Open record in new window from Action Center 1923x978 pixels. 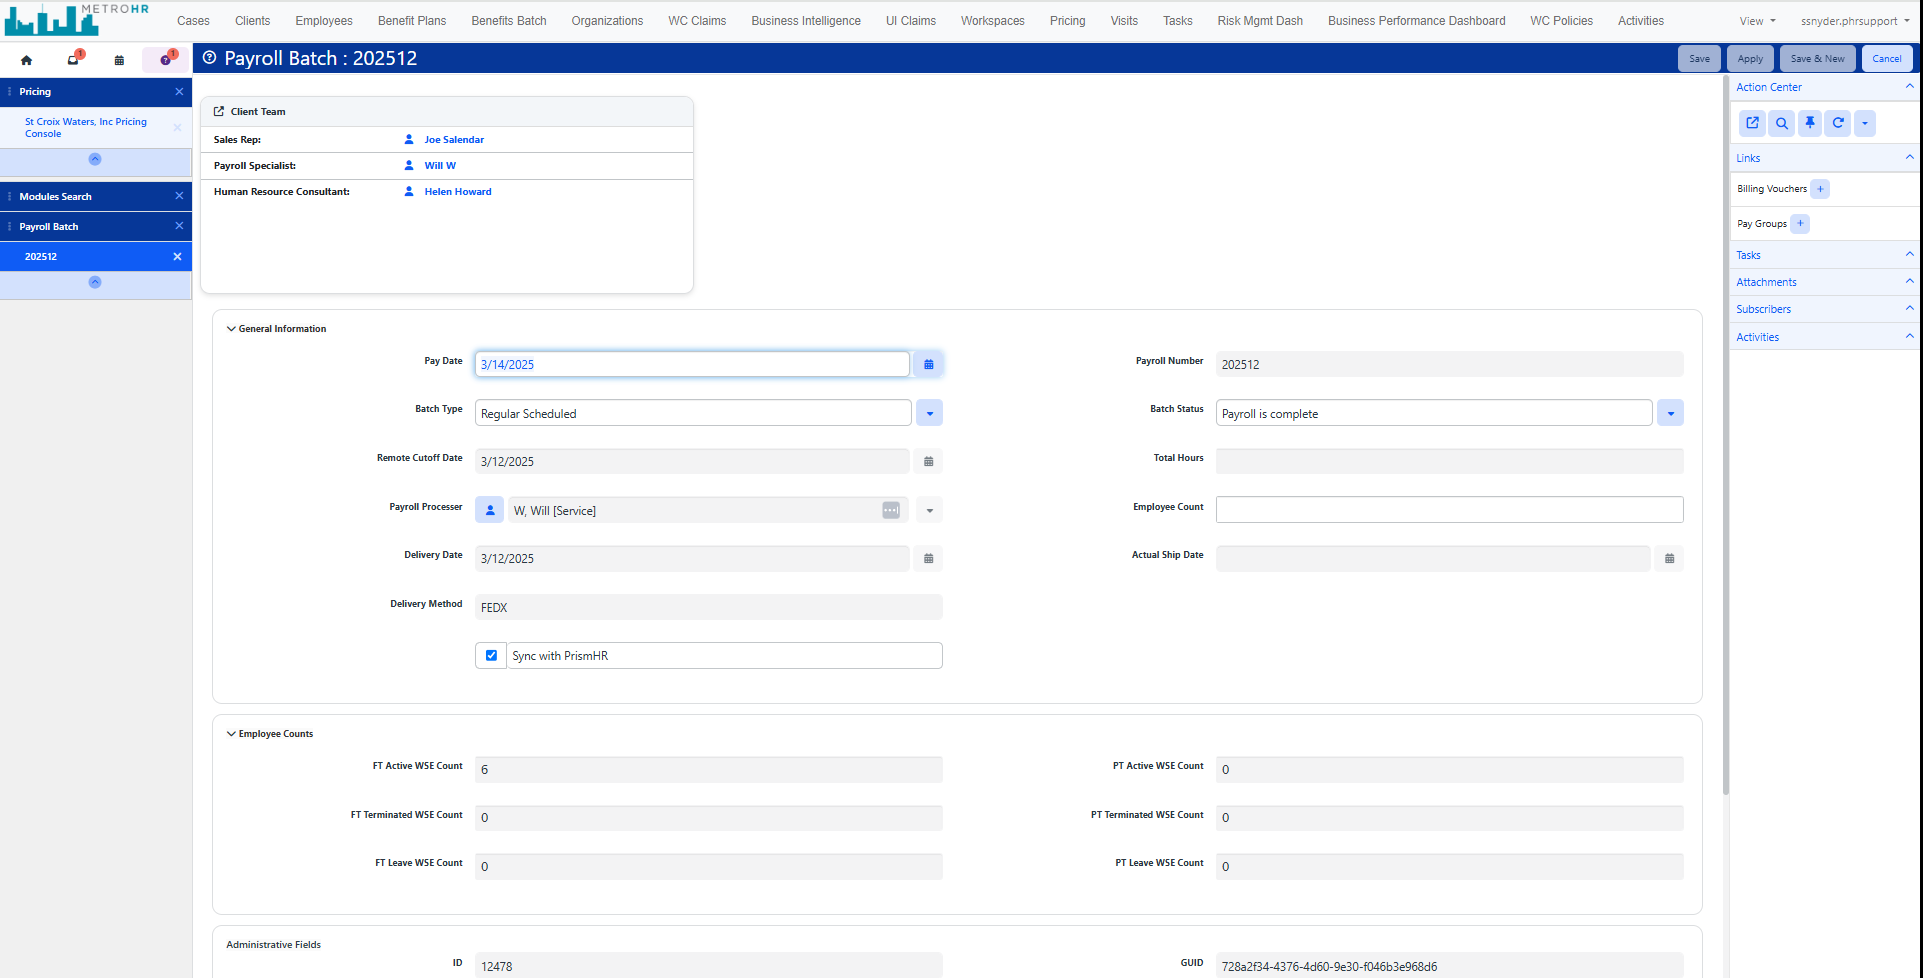point(1752,123)
